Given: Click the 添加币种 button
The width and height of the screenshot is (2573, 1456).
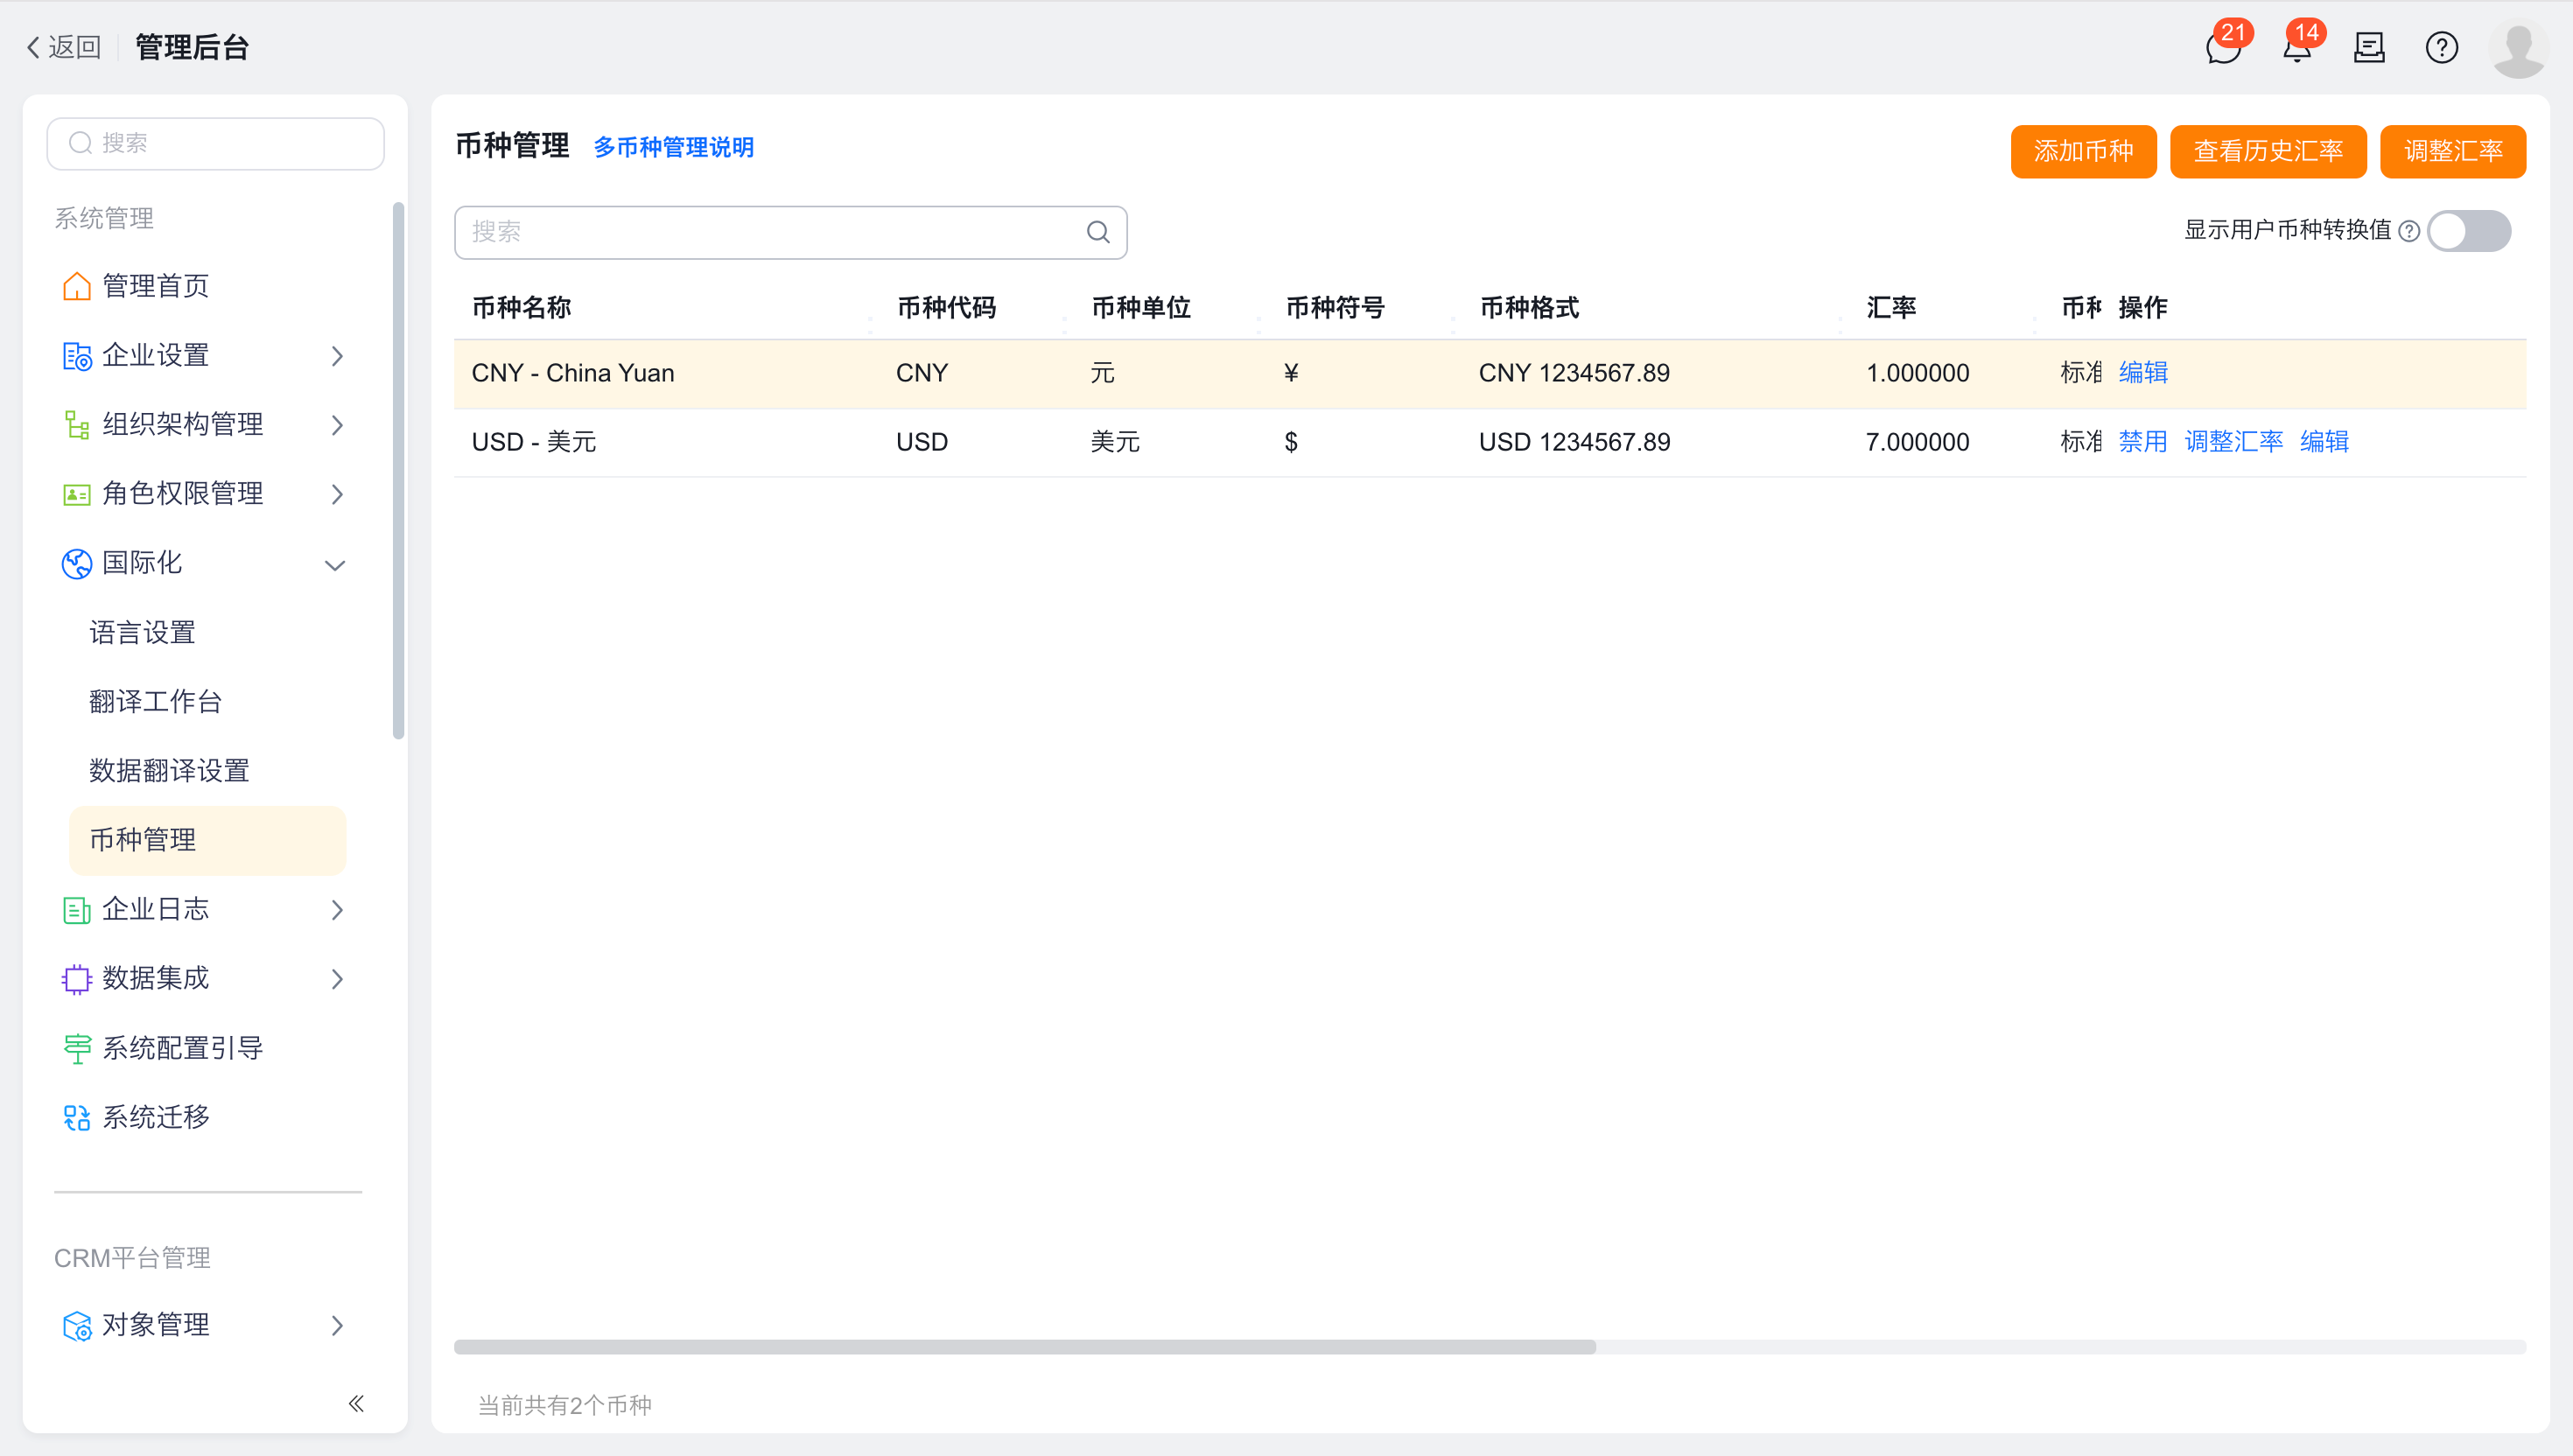Looking at the screenshot, I should [x=2082, y=151].
